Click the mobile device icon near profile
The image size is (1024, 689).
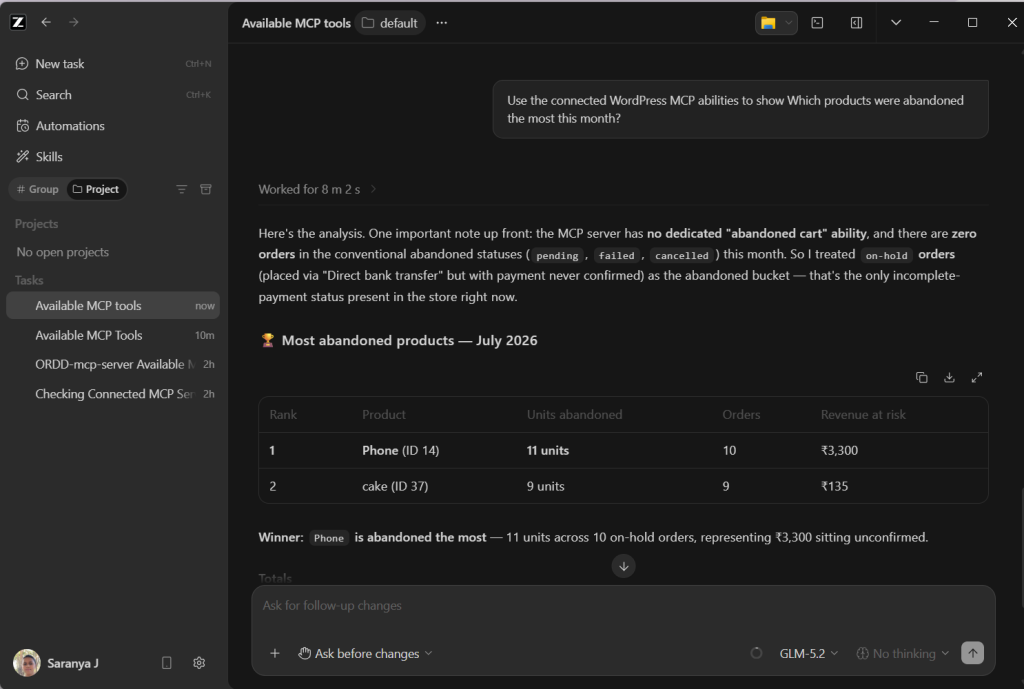click(x=167, y=663)
